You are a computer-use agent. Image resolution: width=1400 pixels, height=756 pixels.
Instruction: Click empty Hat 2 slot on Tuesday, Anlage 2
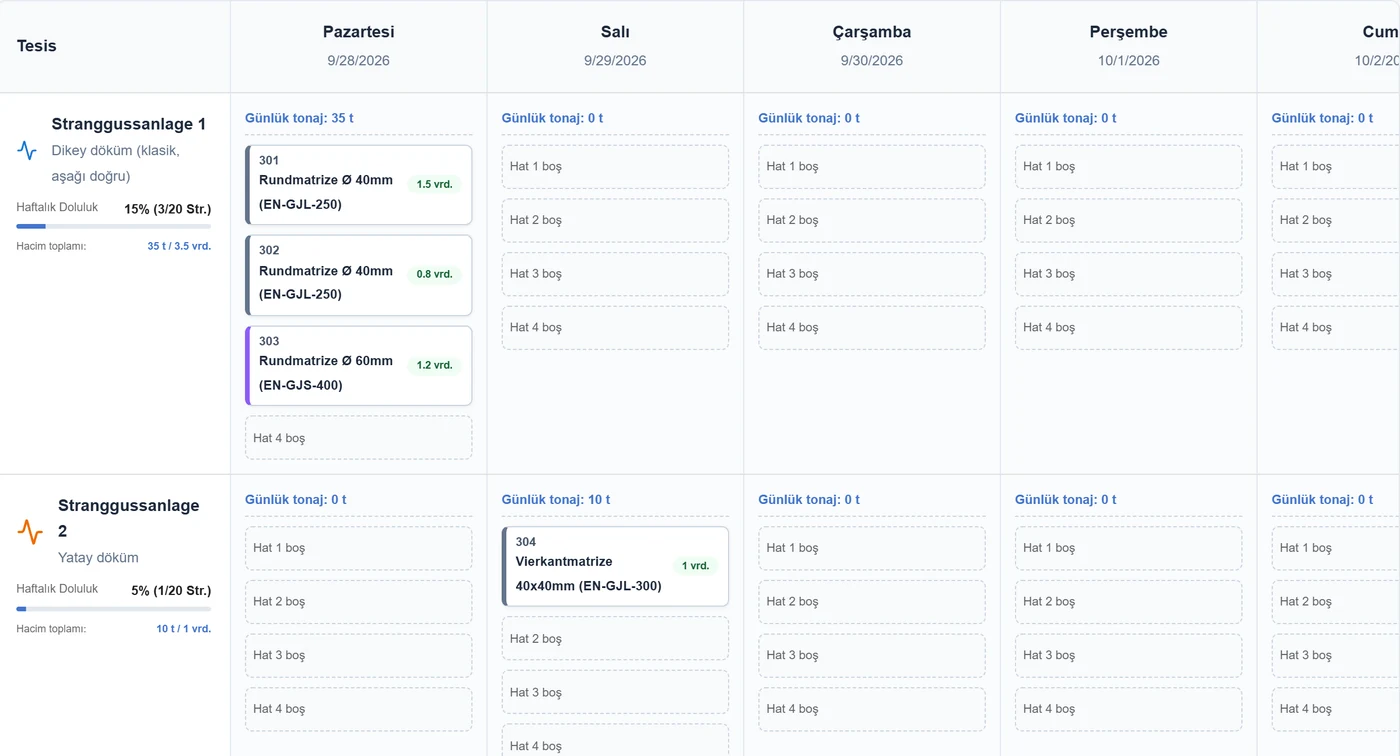615,638
